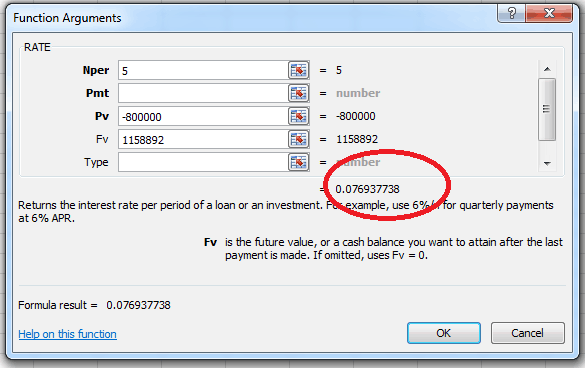Click the Function Arguments title text
This screenshot has width=585, height=368.
click(x=67, y=18)
